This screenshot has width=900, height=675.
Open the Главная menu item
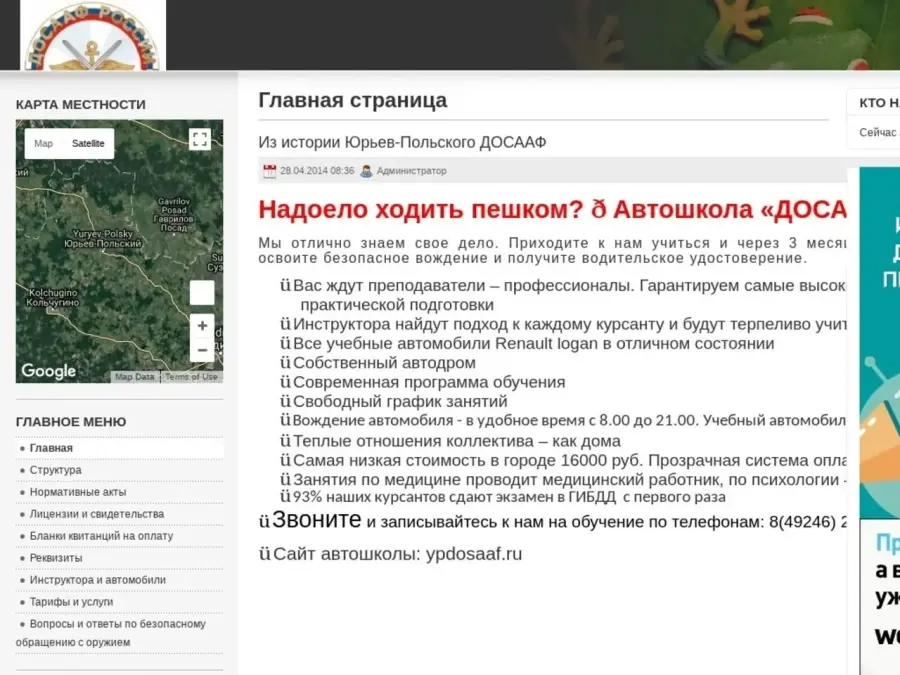[x=51, y=448]
